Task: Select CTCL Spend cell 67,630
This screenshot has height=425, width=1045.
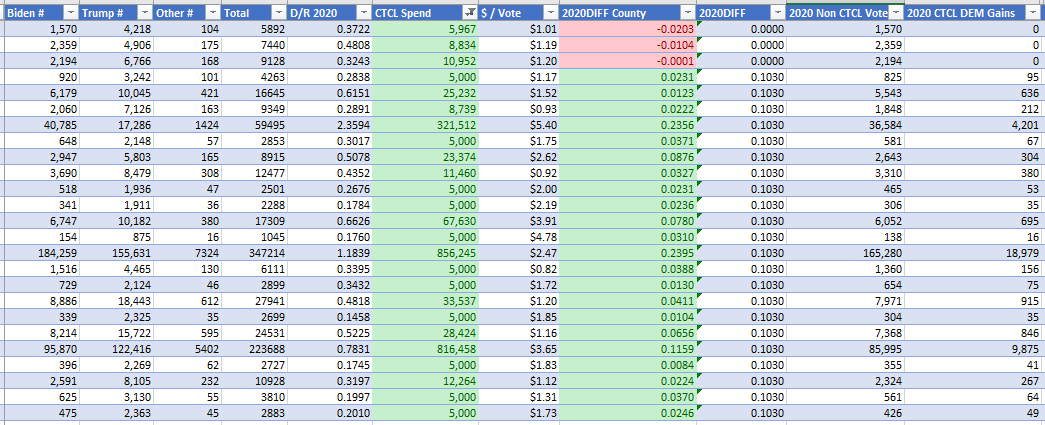Action: (x=425, y=220)
